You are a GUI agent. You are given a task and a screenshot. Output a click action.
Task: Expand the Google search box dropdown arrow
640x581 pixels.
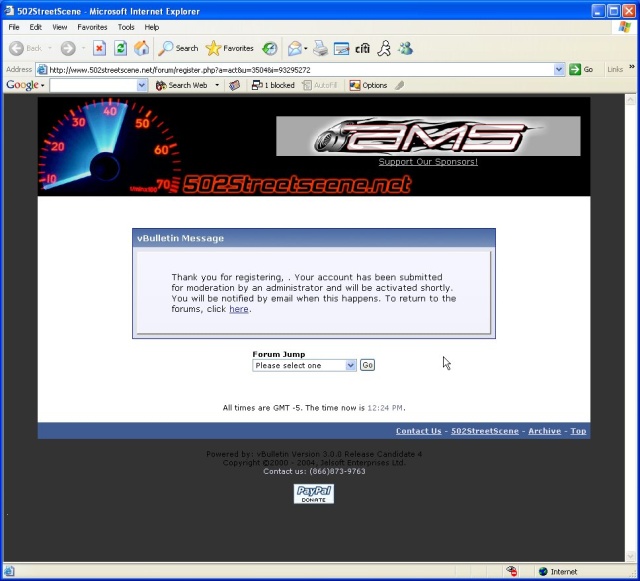142,85
